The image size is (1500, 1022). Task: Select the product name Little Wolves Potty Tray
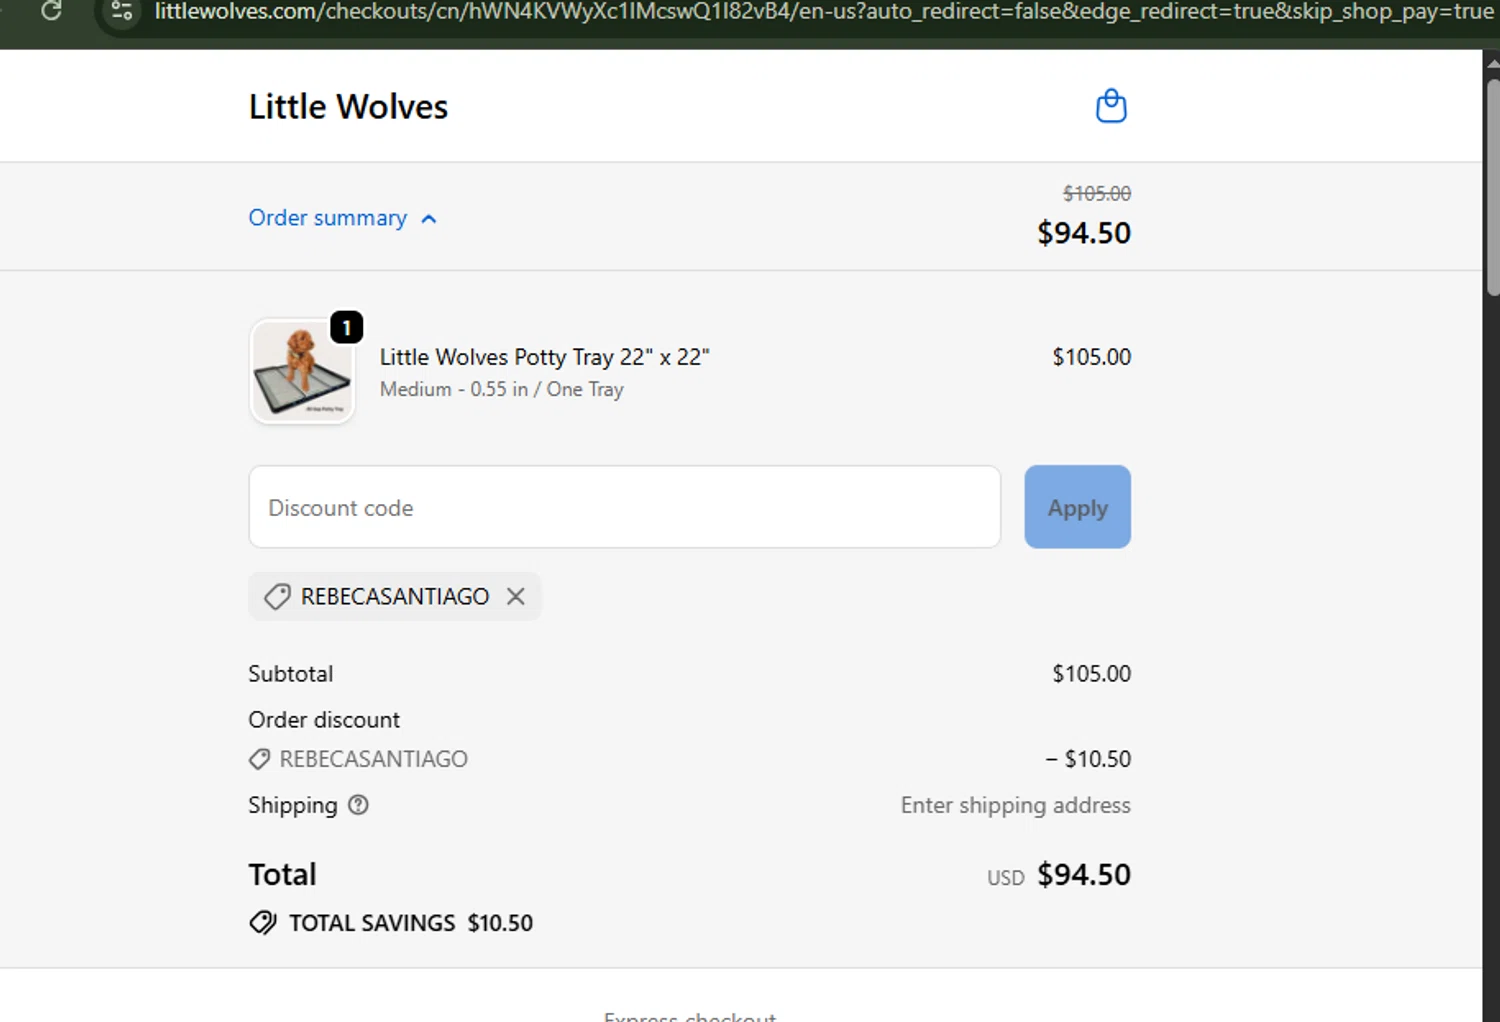(x=545, y=357)
